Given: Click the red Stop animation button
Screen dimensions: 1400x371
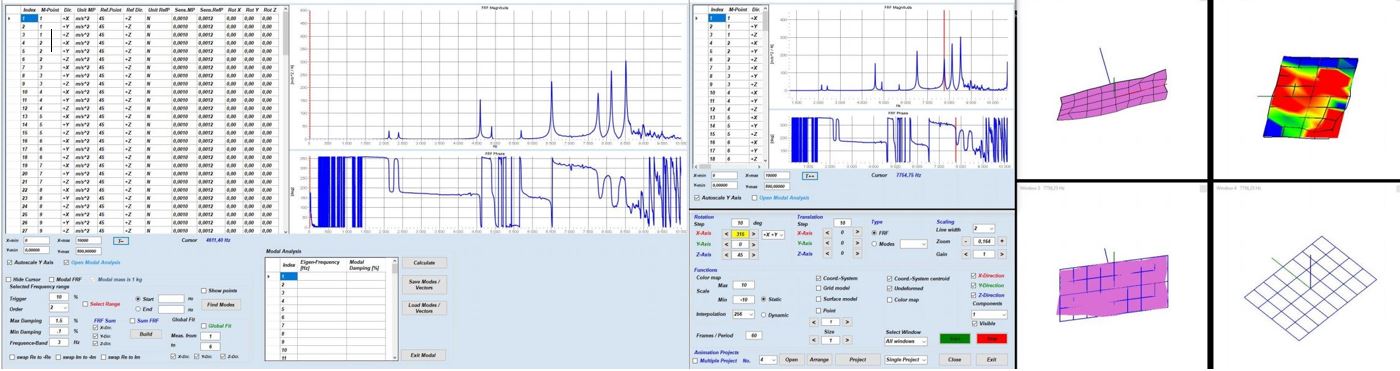Looking at the screenshot, I should 992,338.
